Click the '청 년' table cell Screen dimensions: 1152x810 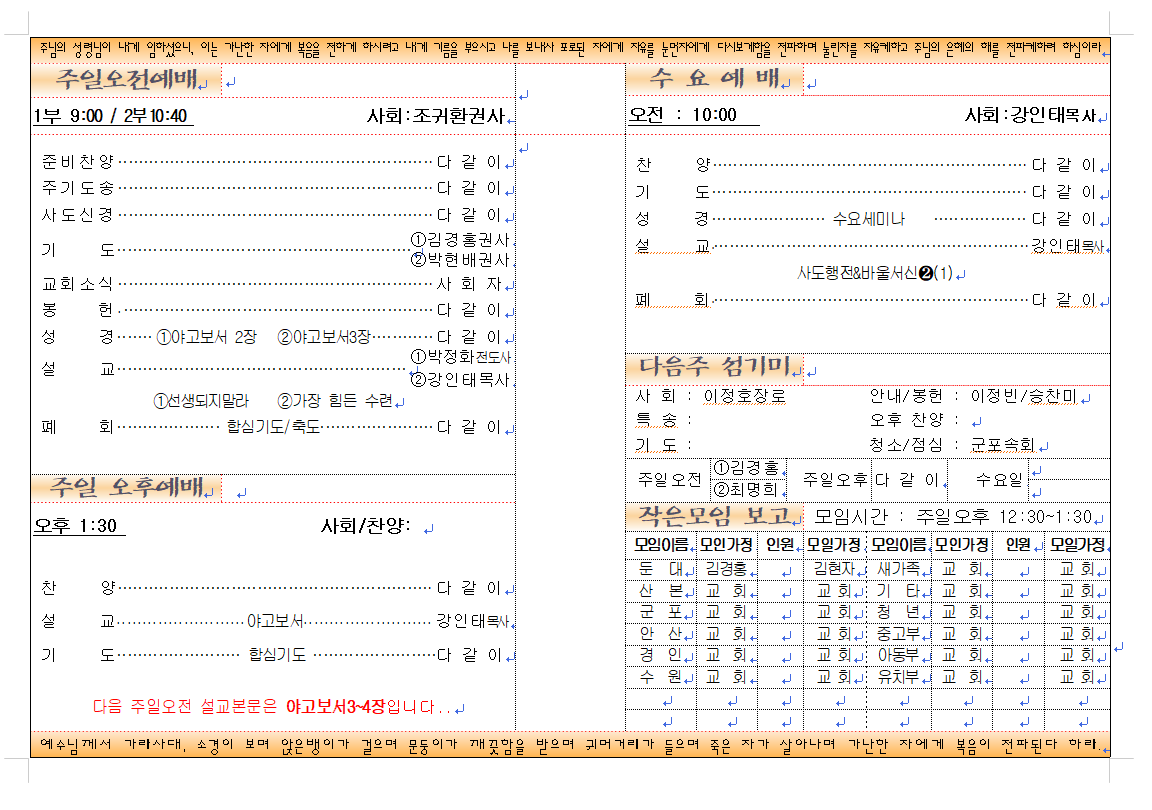(899, 612)
